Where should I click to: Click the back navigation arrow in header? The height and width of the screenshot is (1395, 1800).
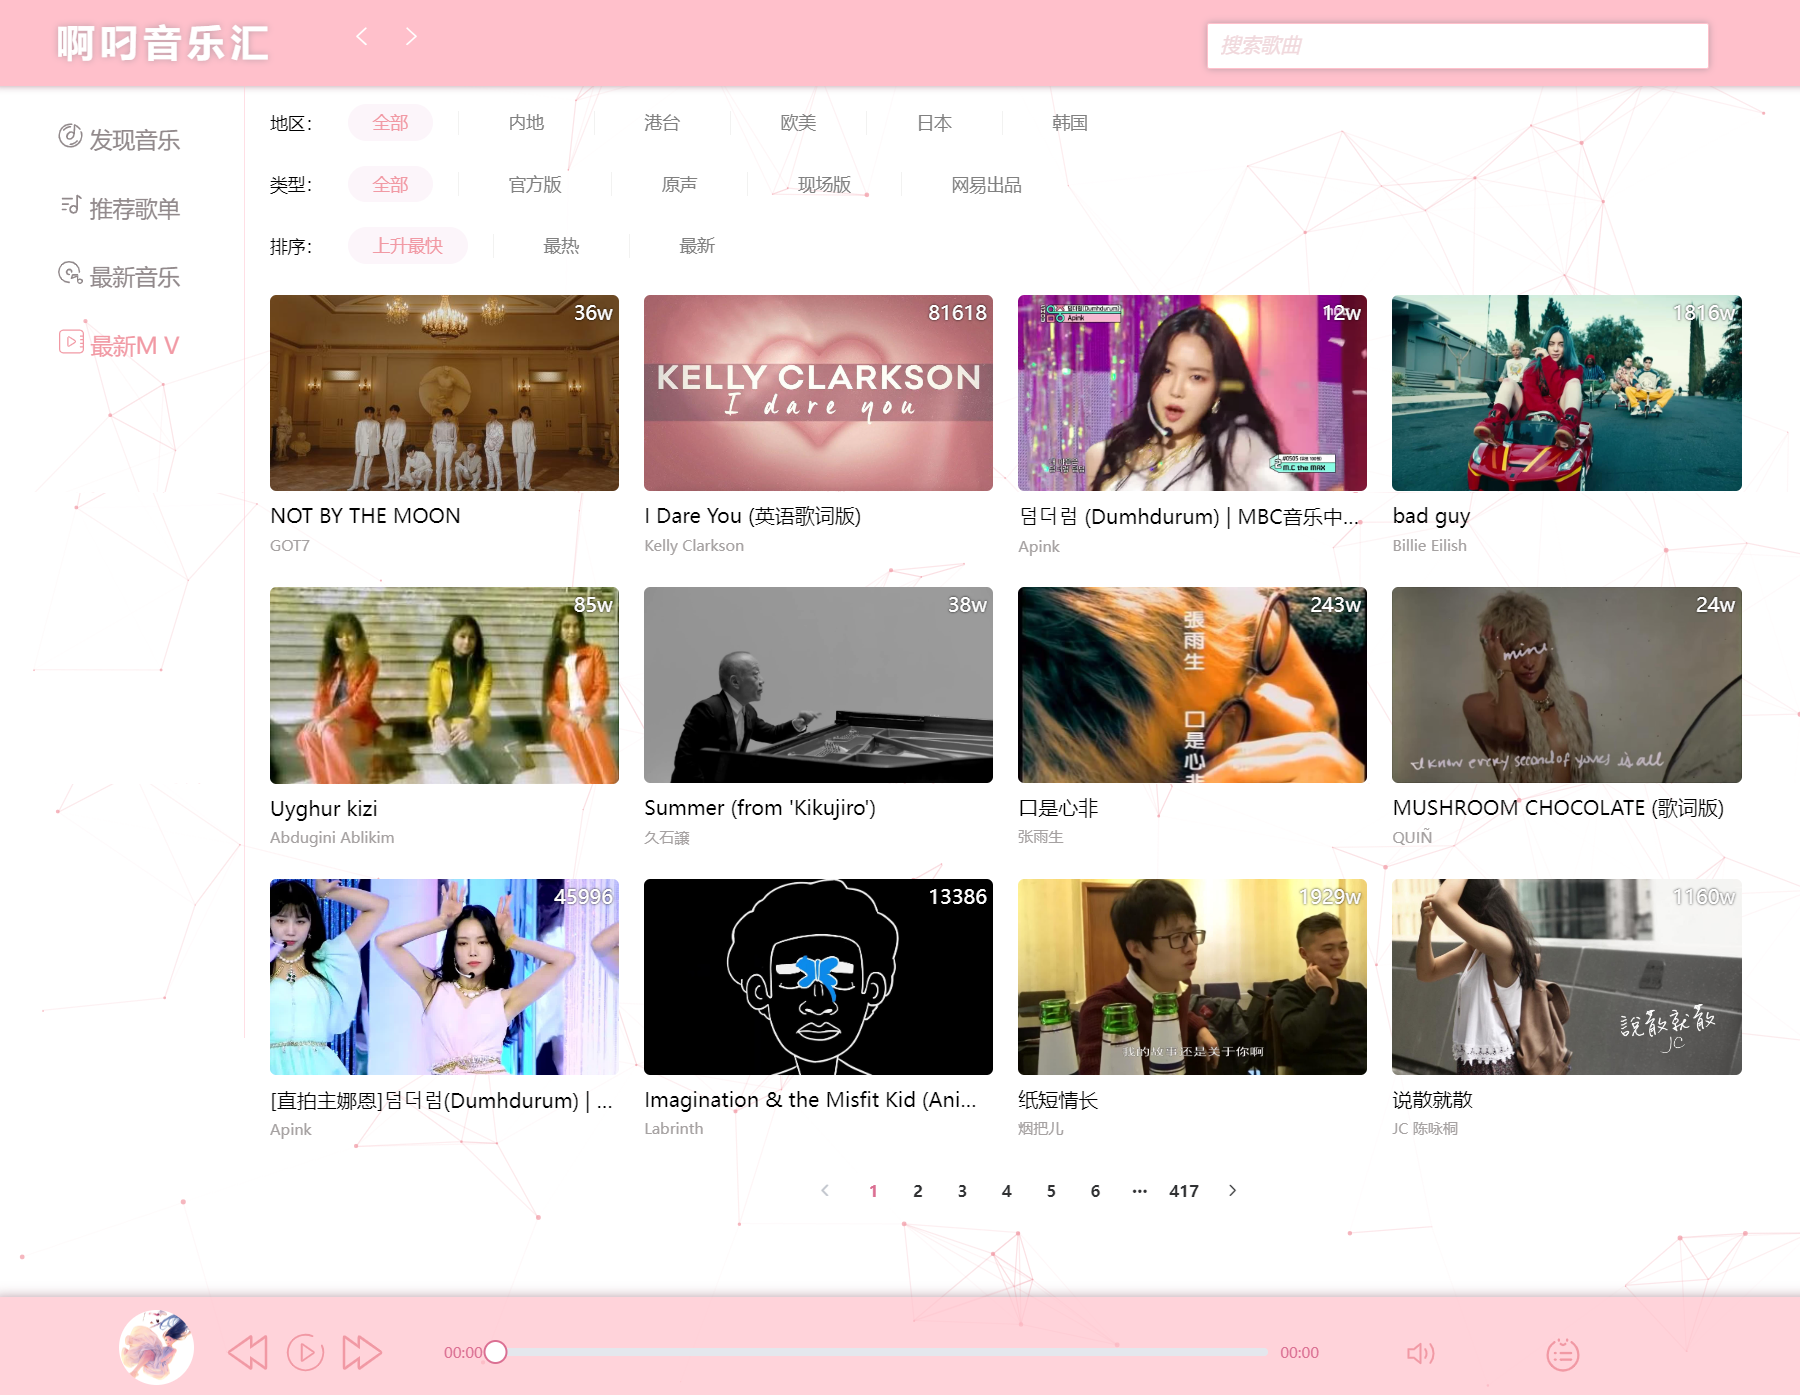point(362,37)
